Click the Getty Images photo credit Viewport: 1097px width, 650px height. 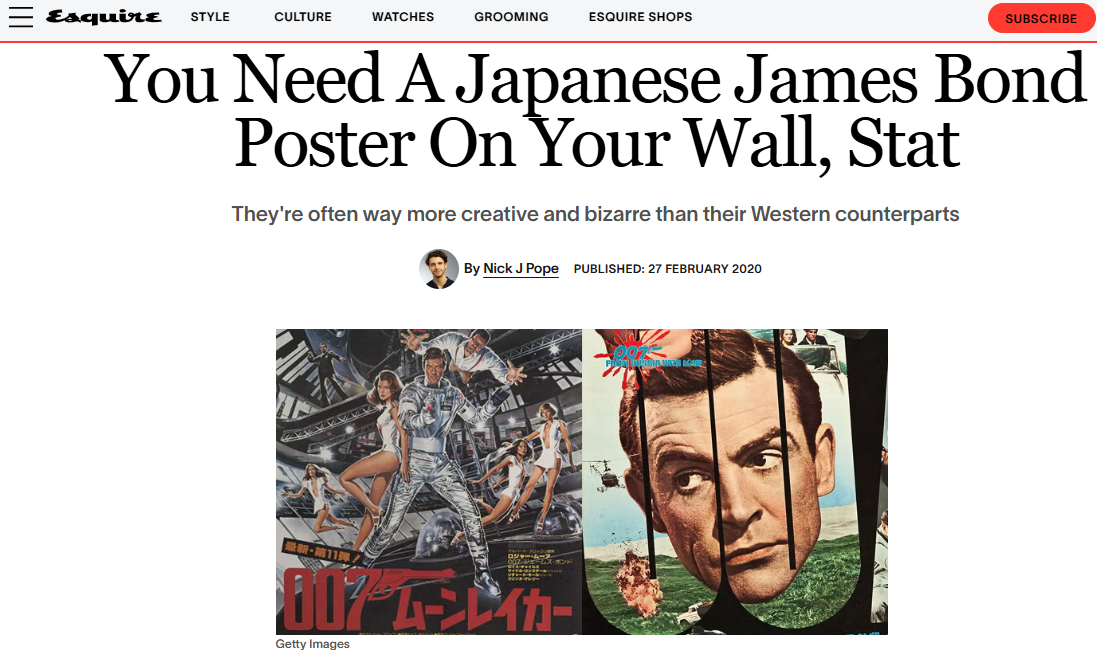click(312, 644)
